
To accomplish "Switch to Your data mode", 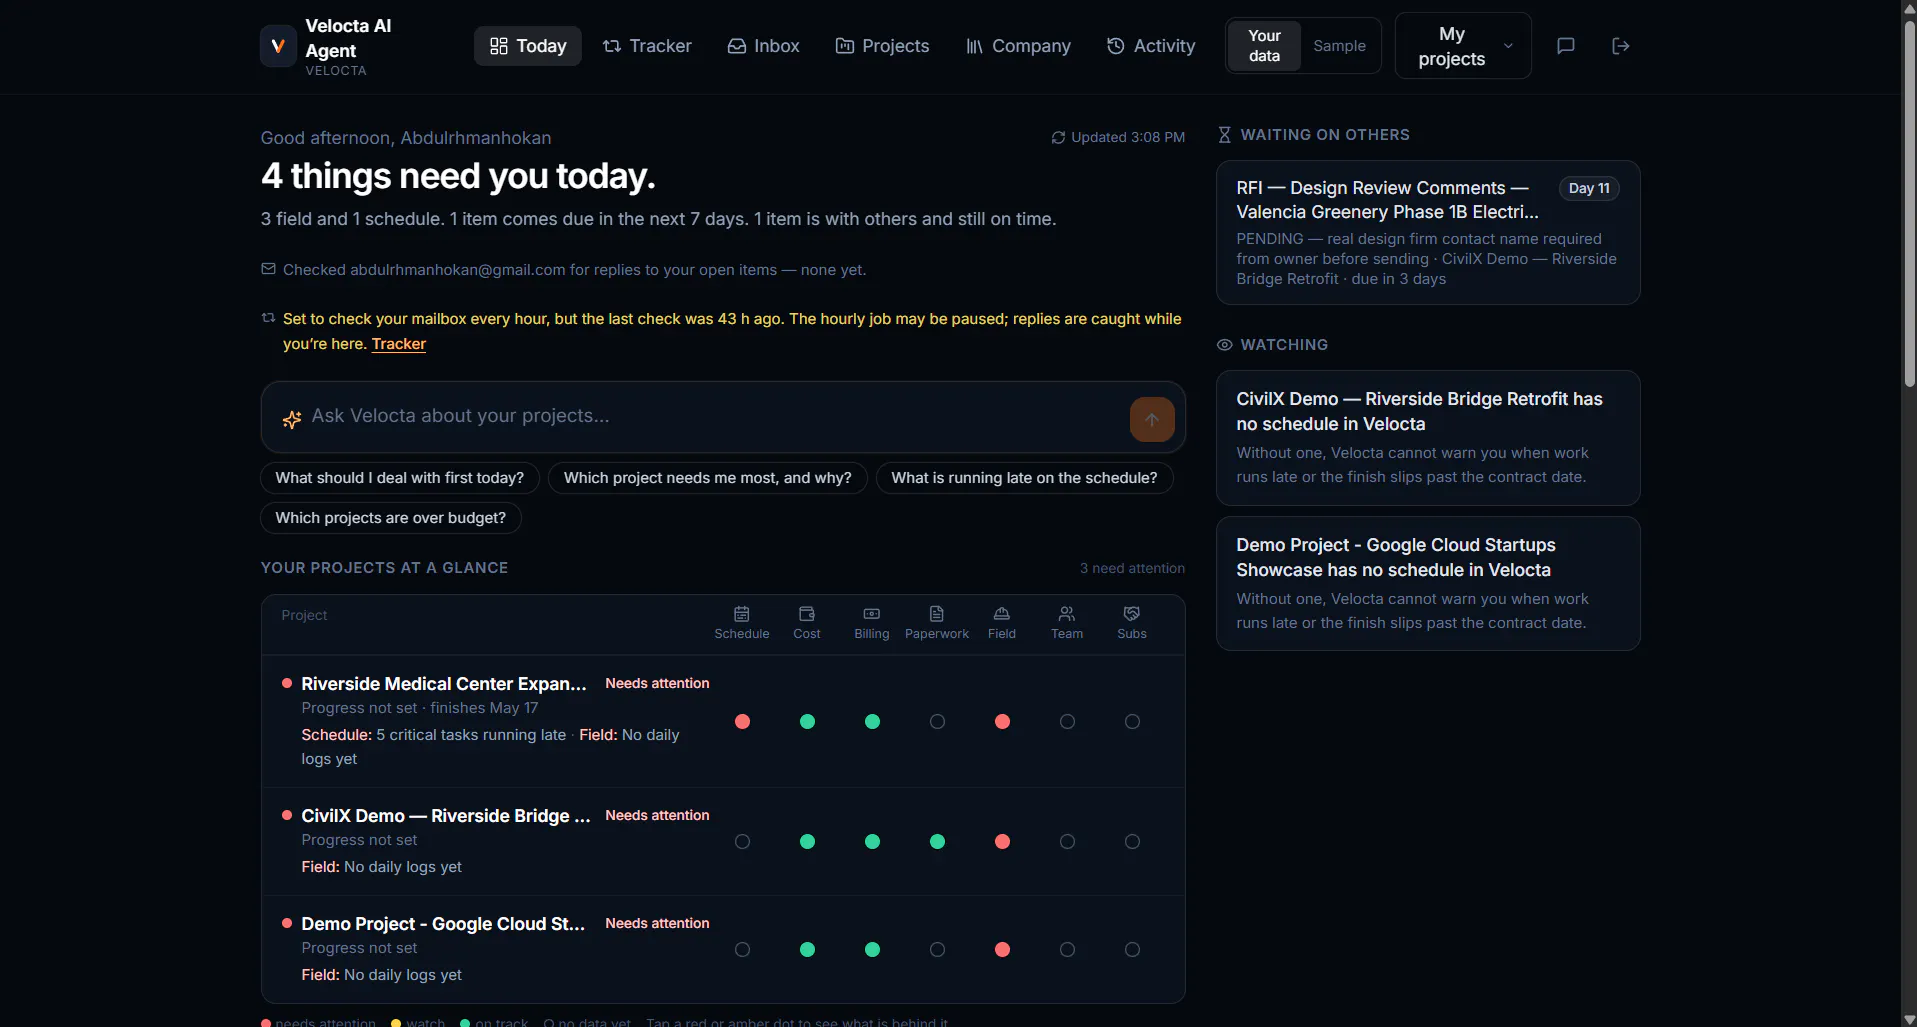I will 1264,46.
